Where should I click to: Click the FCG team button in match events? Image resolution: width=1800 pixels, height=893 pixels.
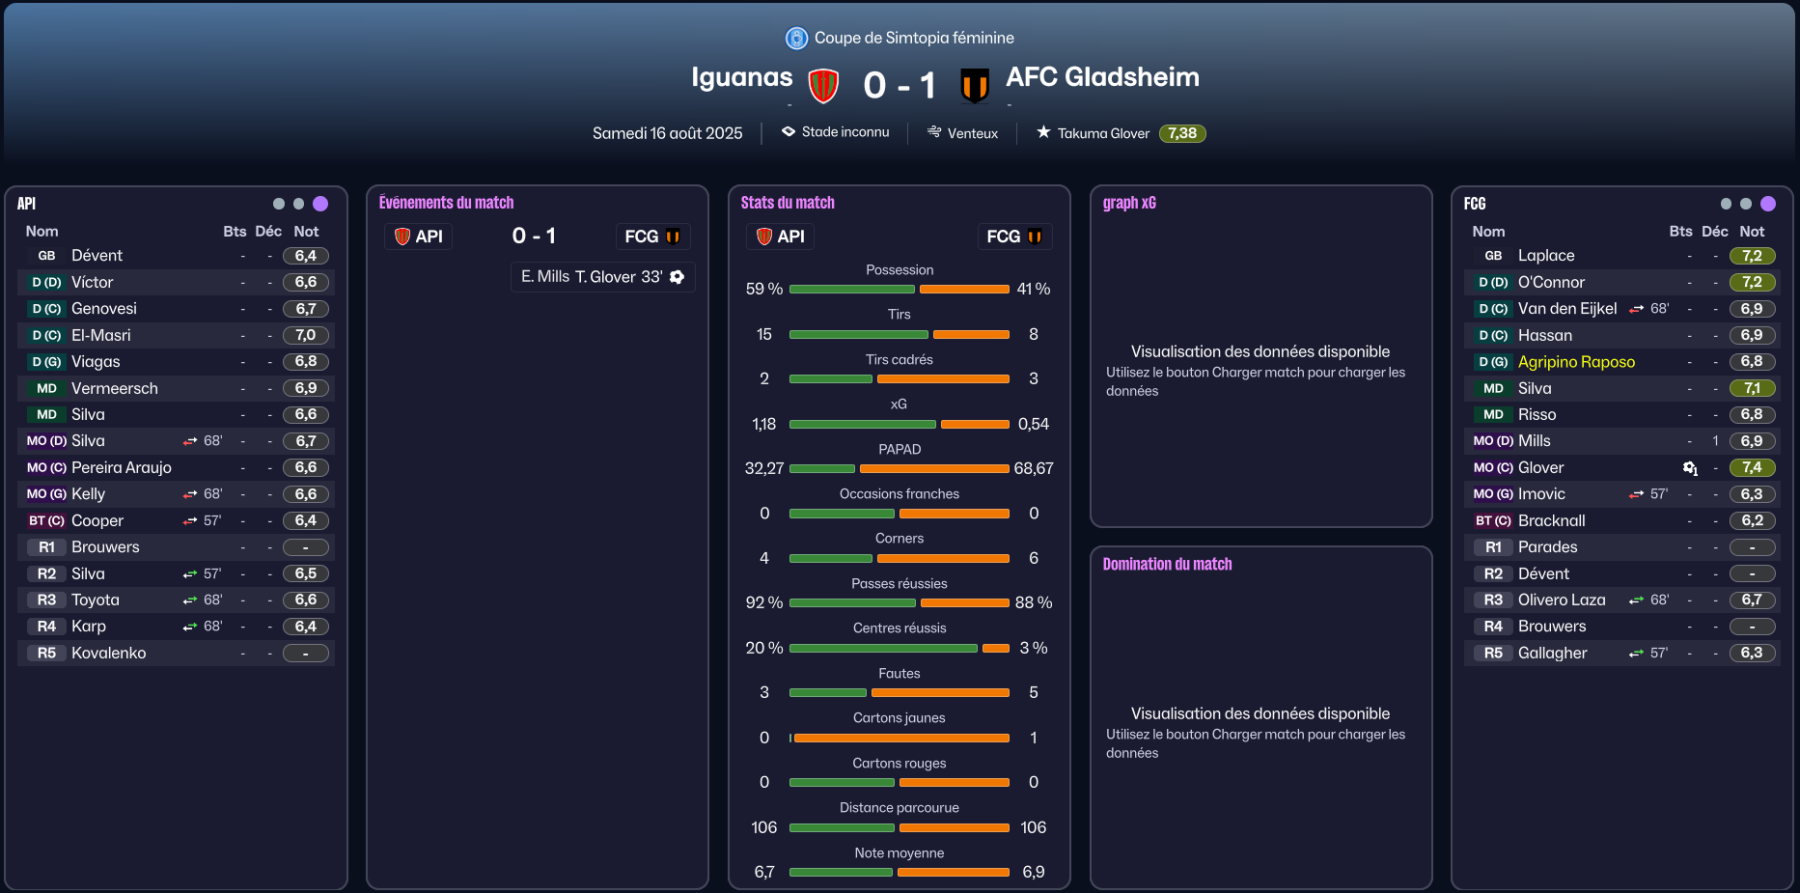652,237
